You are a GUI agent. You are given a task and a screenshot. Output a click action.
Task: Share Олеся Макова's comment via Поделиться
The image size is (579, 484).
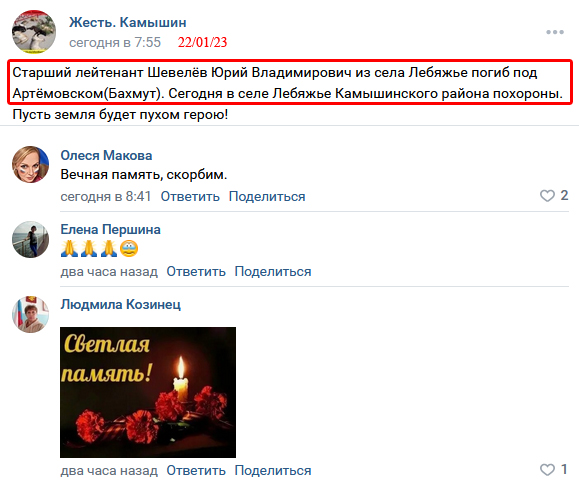(x=267, y=196)
